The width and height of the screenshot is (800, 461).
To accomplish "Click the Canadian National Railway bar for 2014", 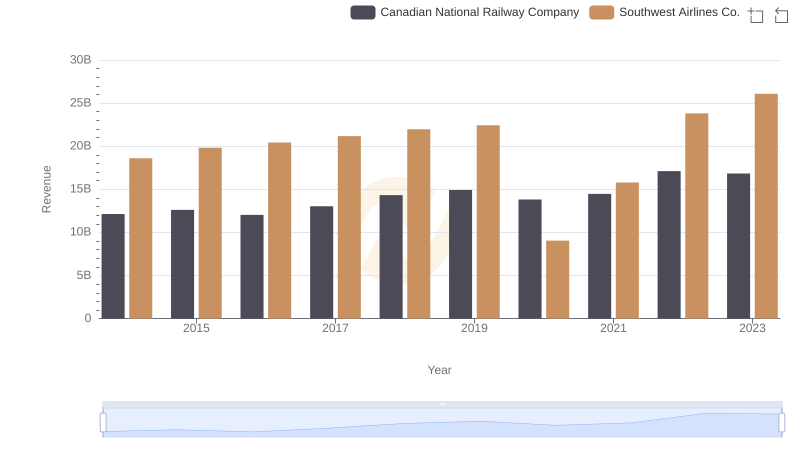I will [x=113, y=266].
